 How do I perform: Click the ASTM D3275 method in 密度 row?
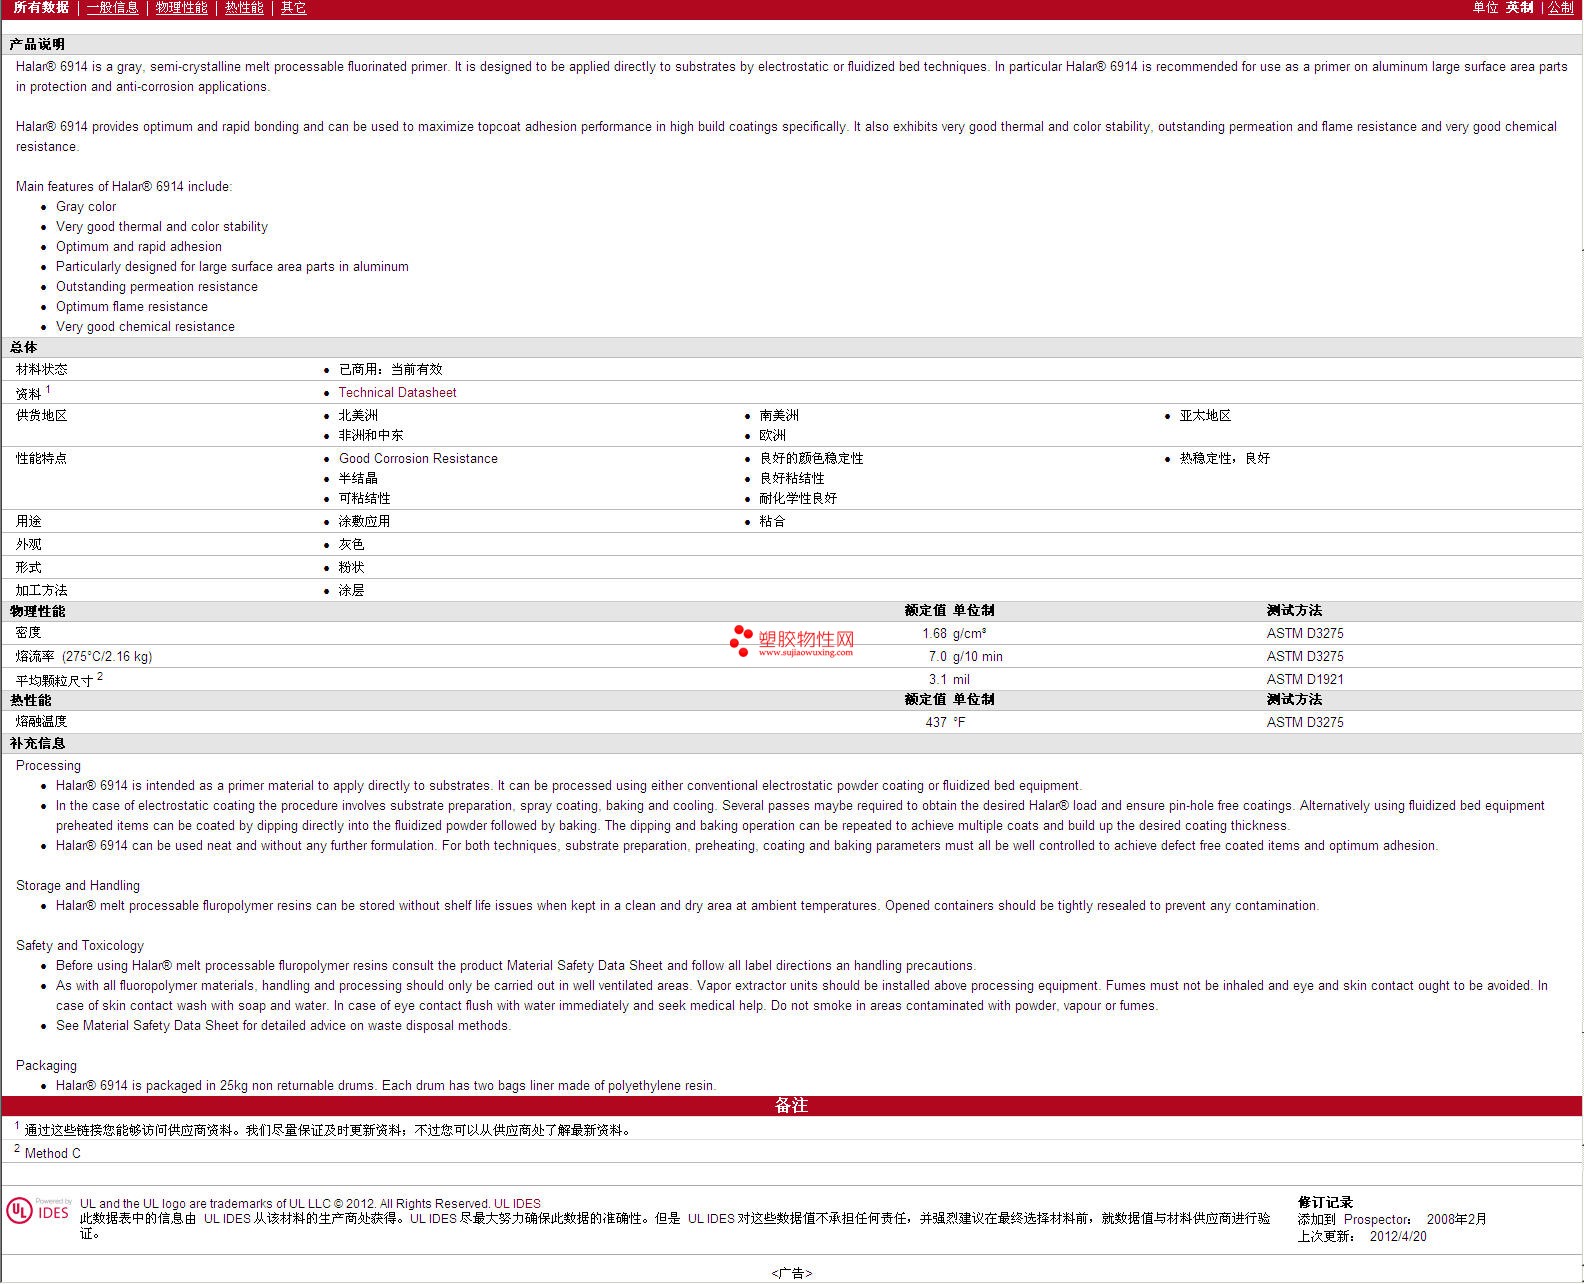1305,634
